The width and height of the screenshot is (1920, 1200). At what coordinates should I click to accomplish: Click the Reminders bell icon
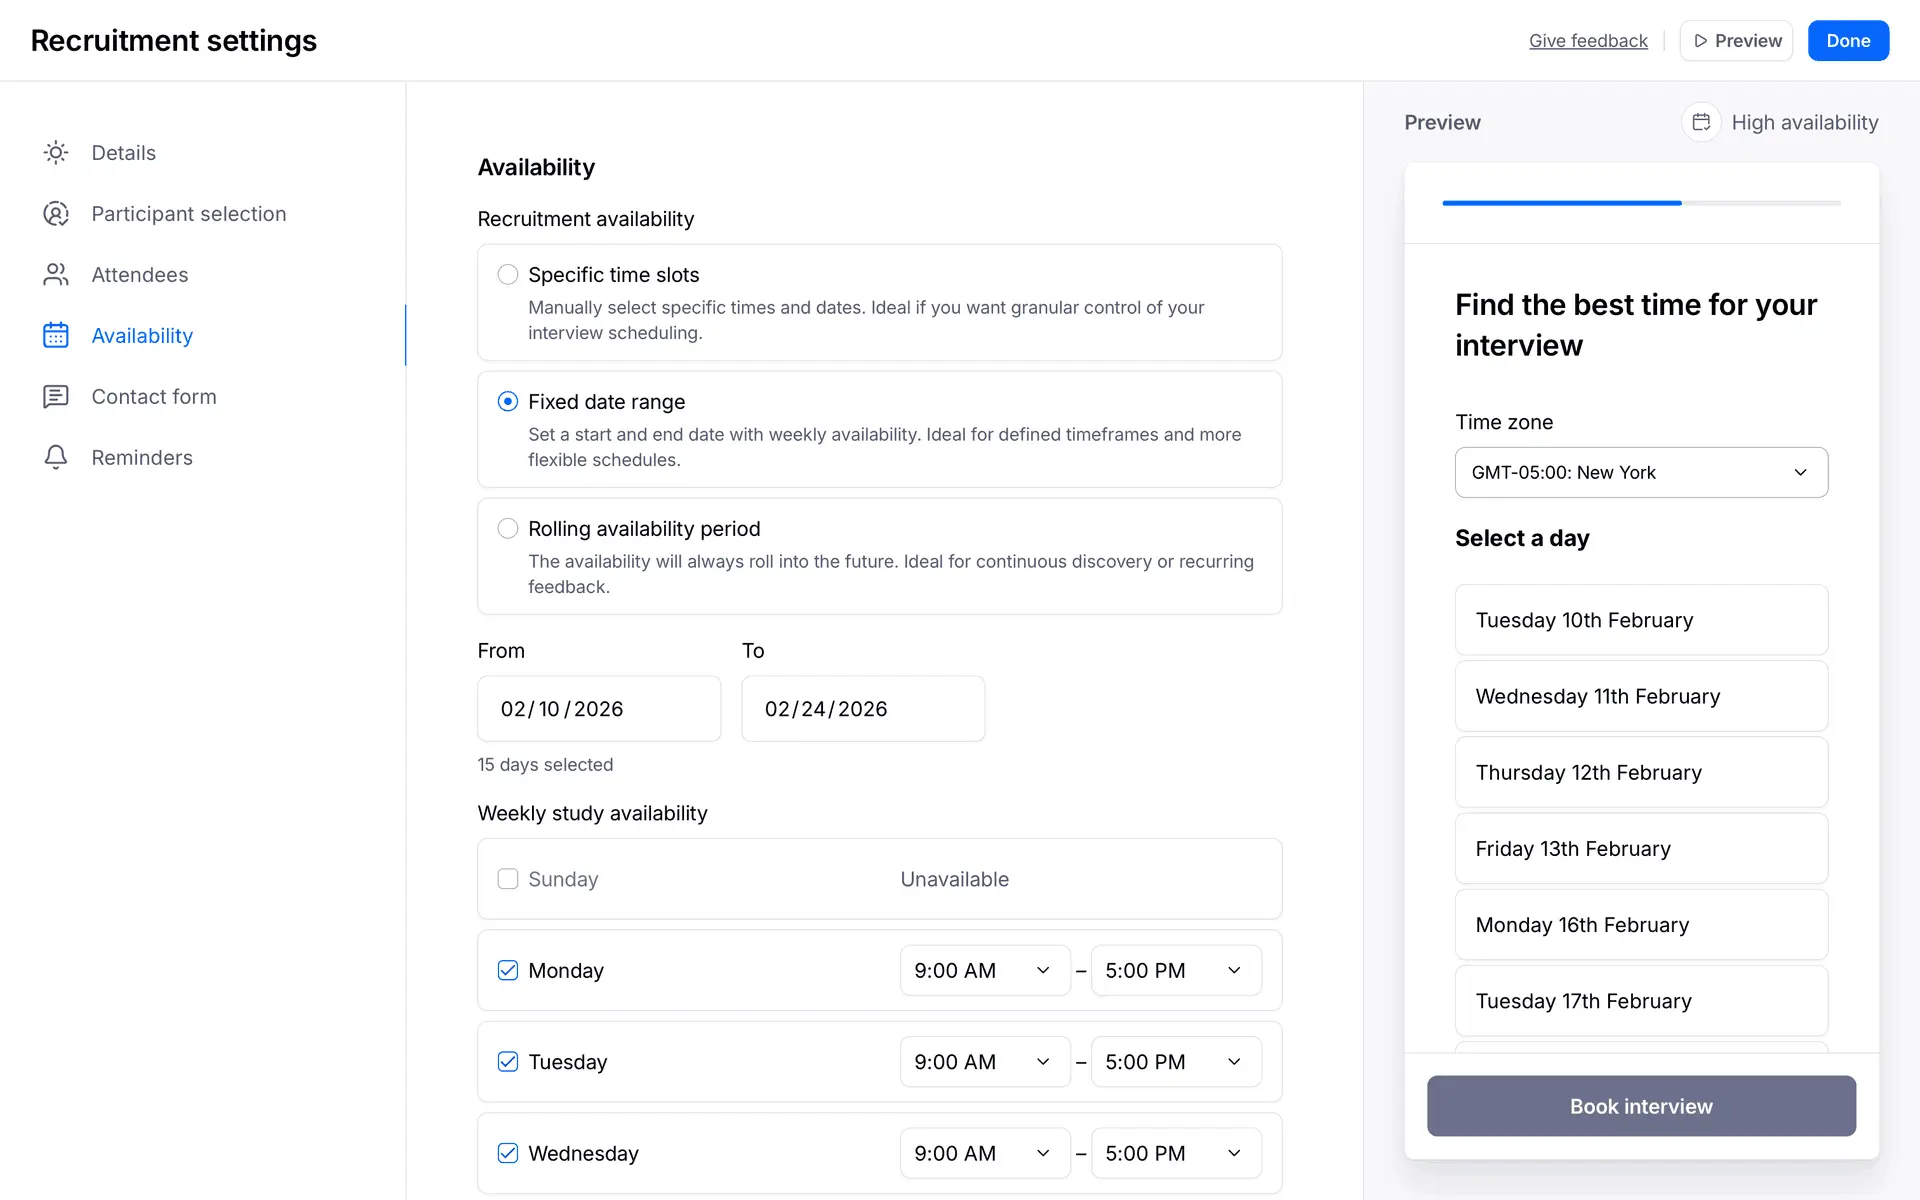point(56,458)
